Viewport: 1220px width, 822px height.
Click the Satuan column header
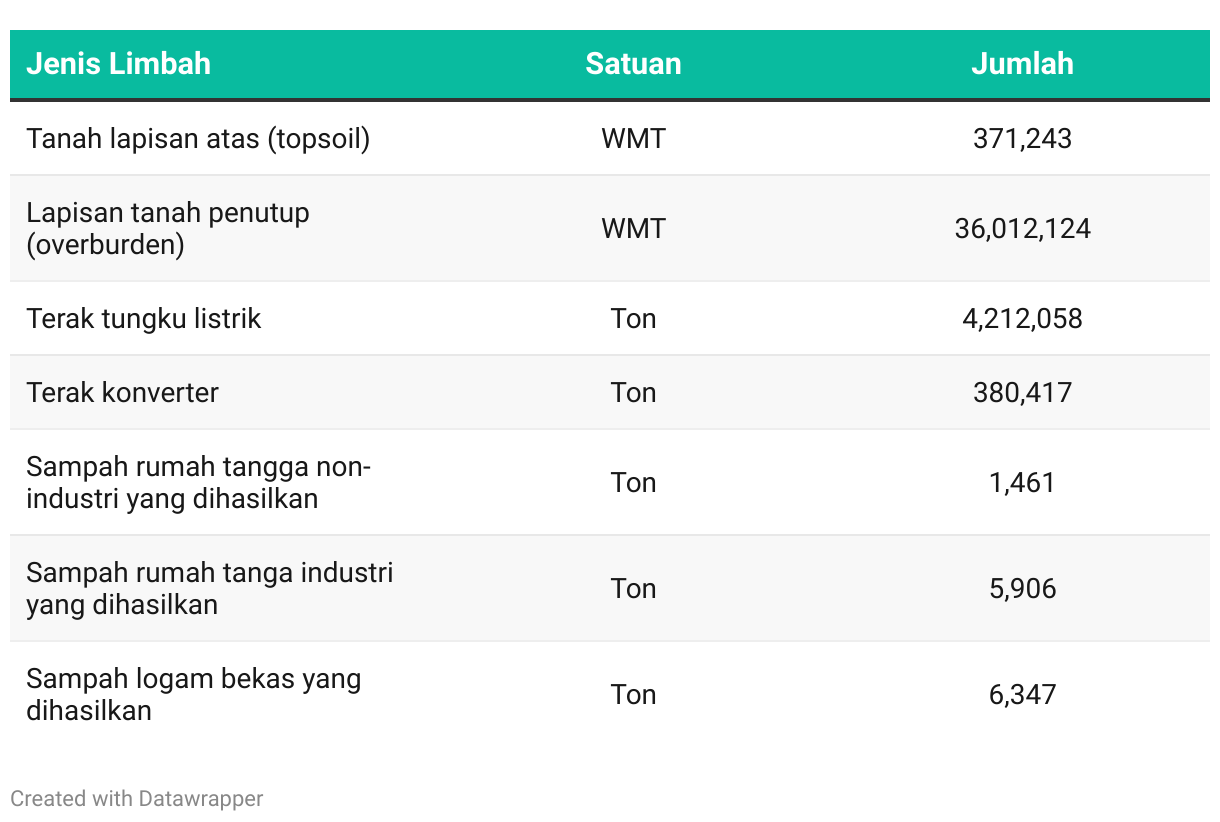(x=633, y=64)
